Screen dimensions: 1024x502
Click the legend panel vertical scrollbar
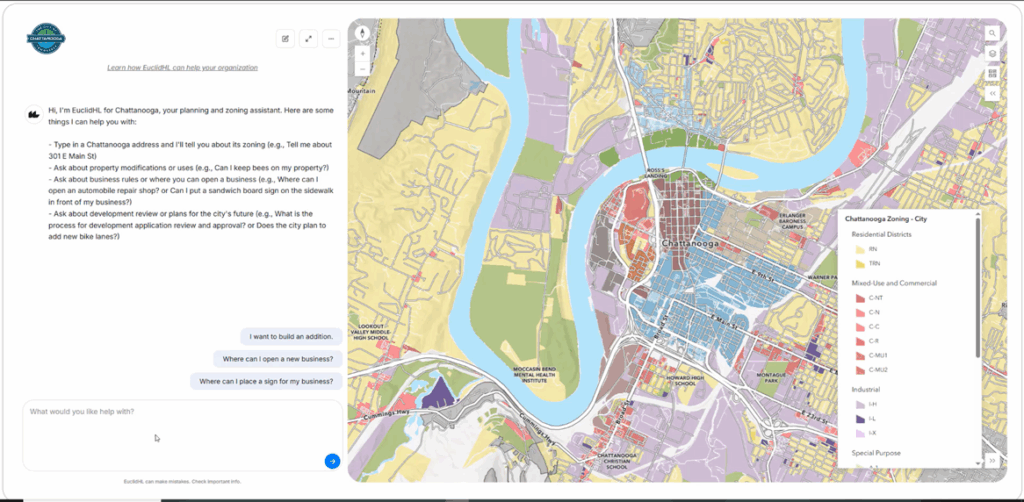[x=978, y=287]
